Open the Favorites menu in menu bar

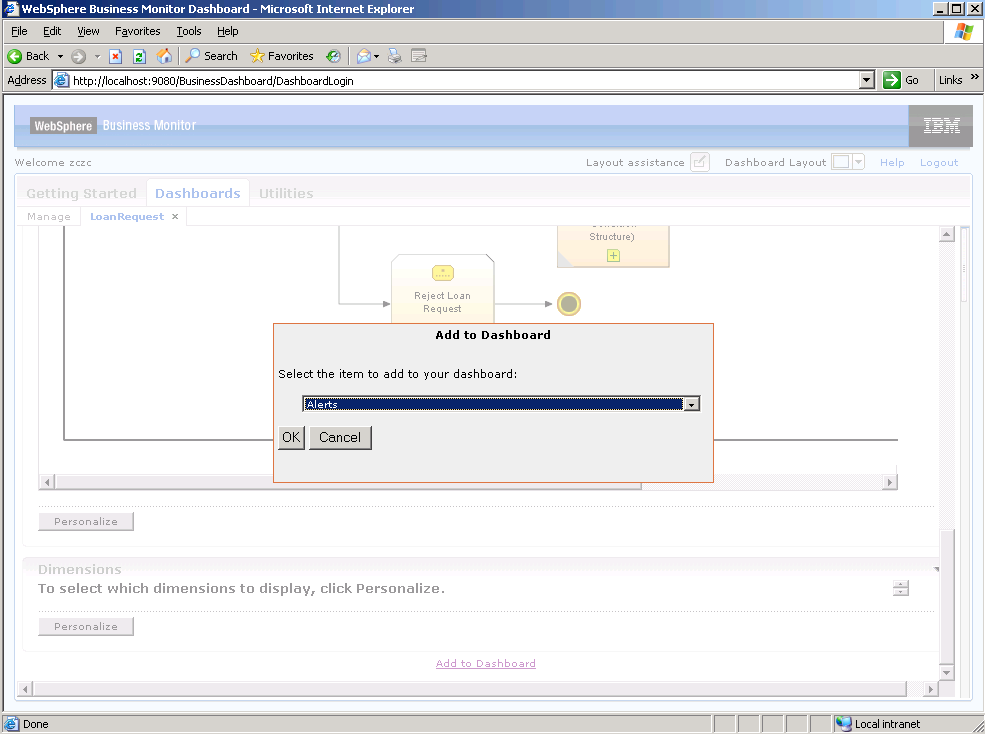(138, 31)
